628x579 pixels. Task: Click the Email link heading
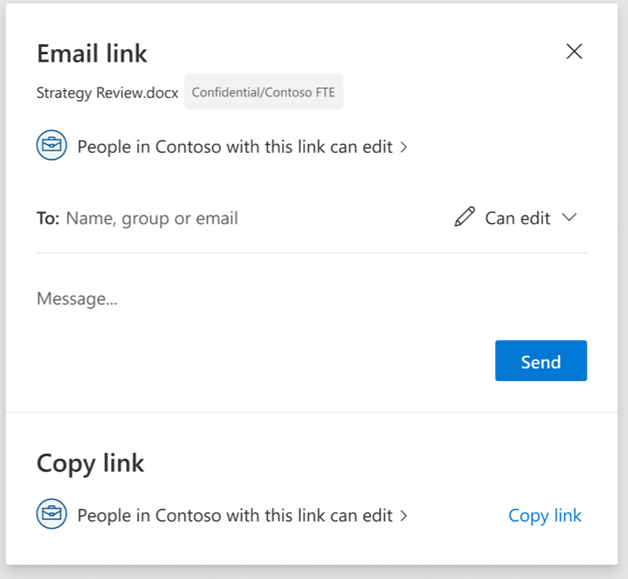point(92,53)
